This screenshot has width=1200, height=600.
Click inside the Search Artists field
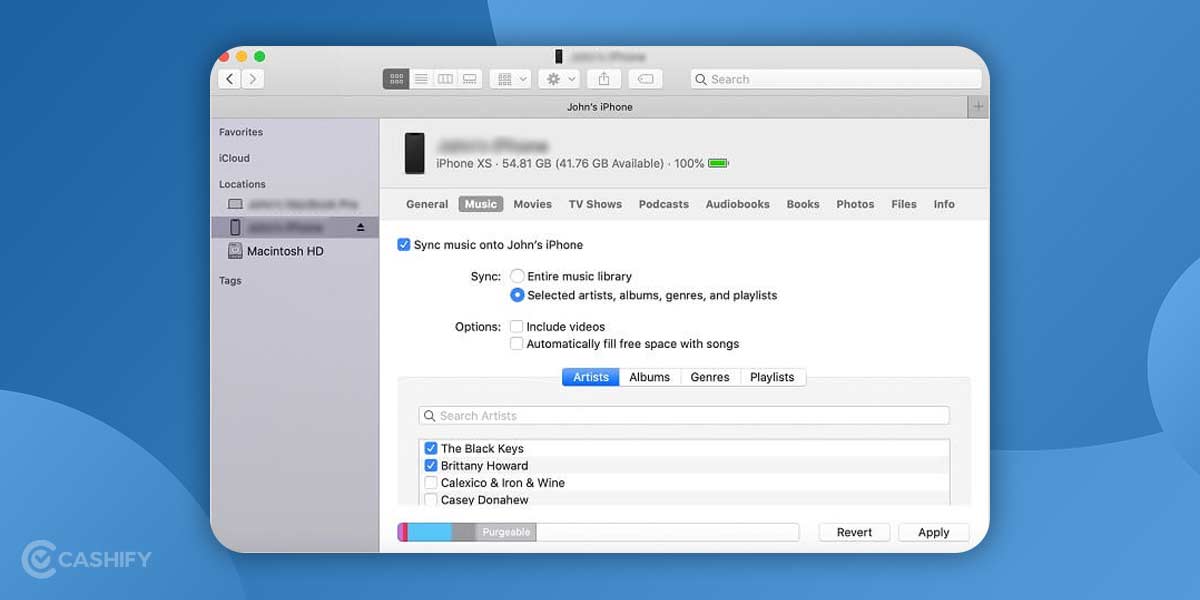pyautogui.click(x=683, y=415)
